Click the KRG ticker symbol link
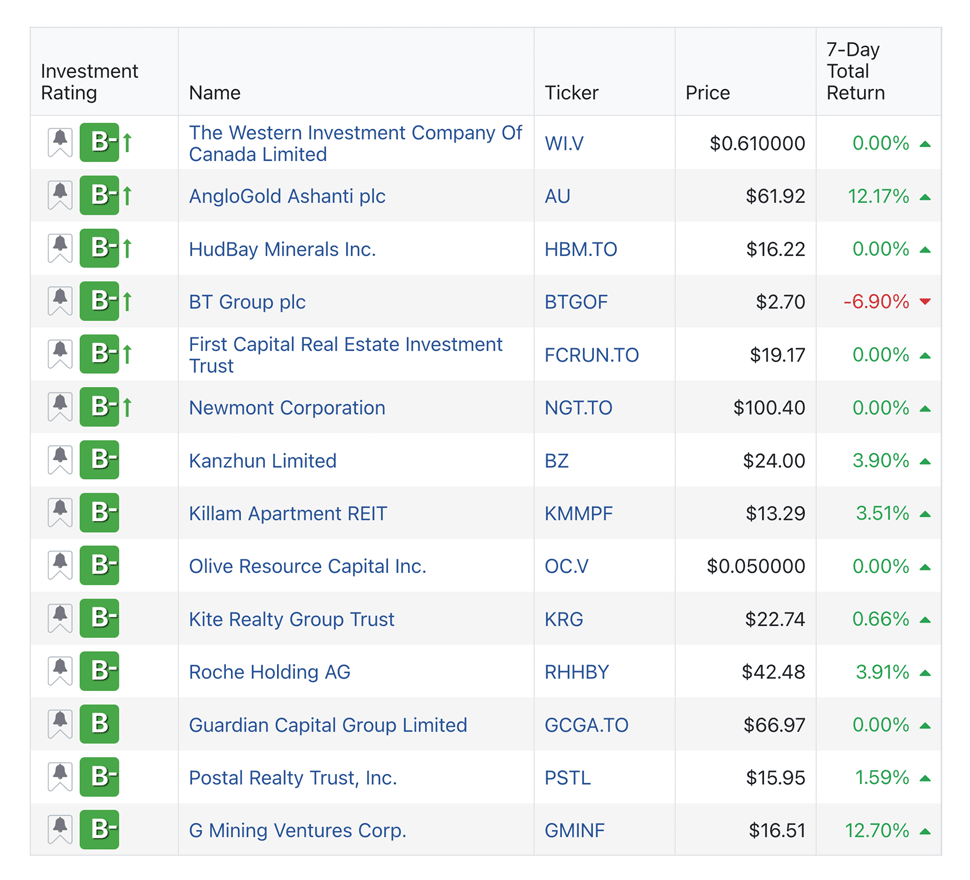The image size is (970, 880). [564, 619]
